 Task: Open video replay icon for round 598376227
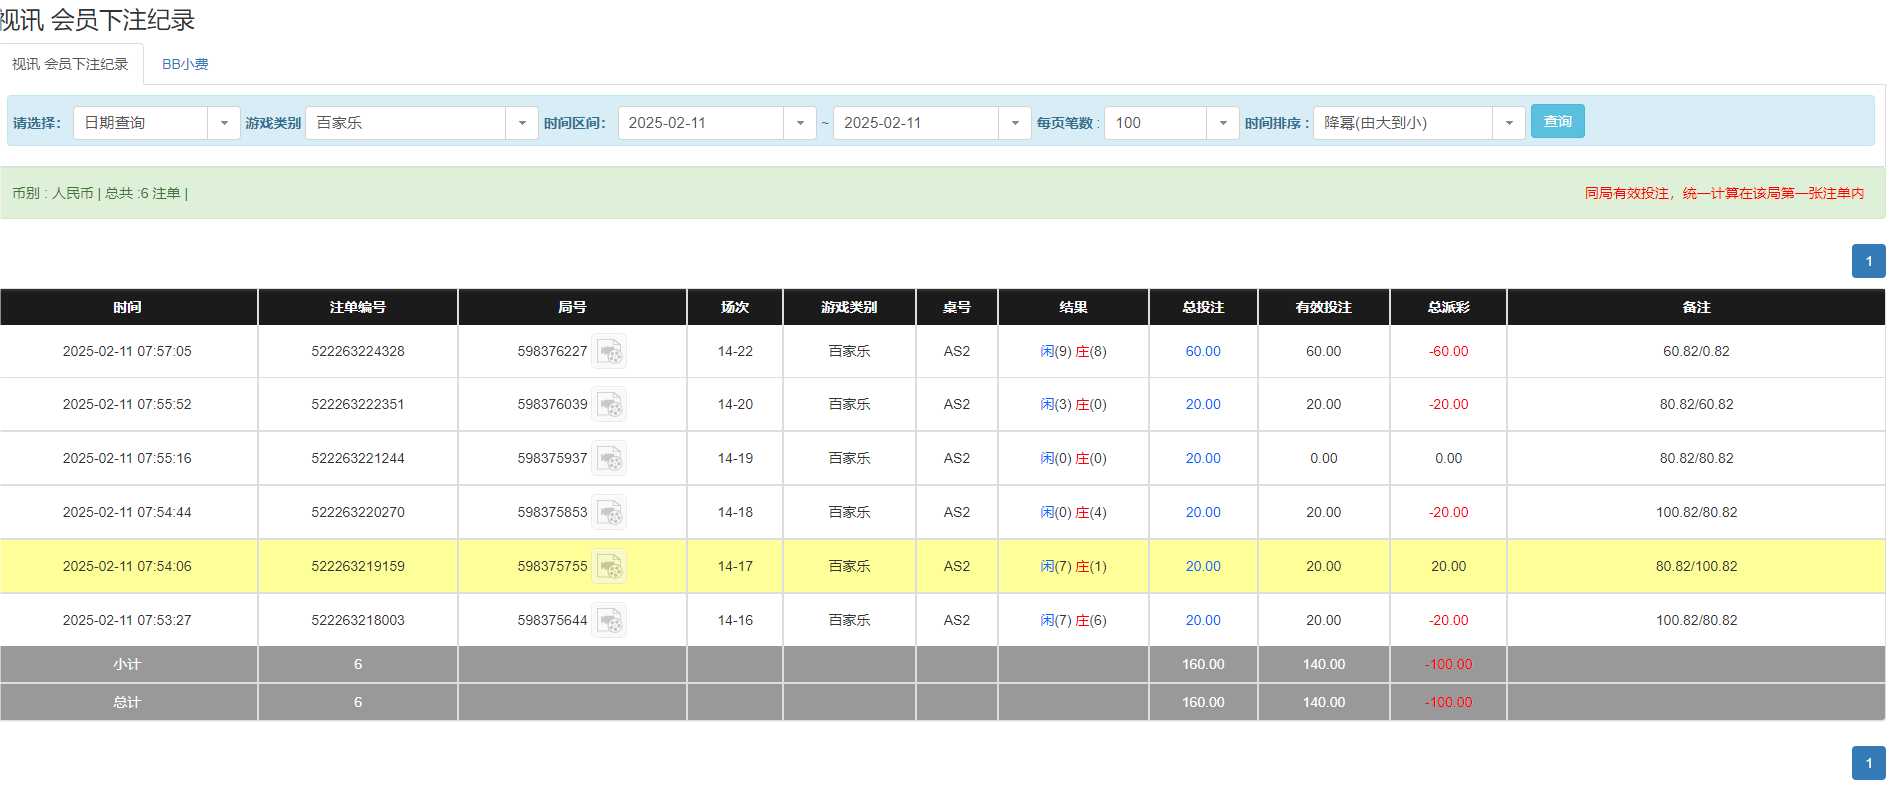click(609, 352)
